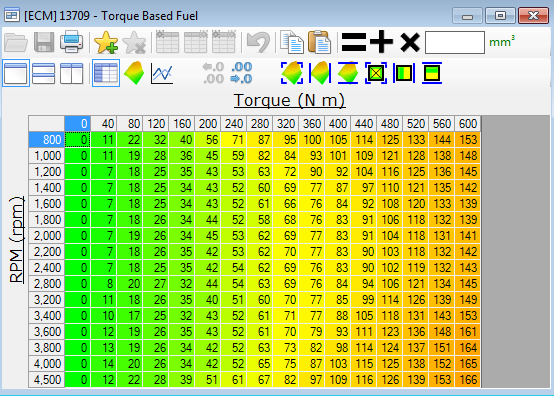Maximize the Torque Based Fuel window
554x396 pixels.
[500, 16]
